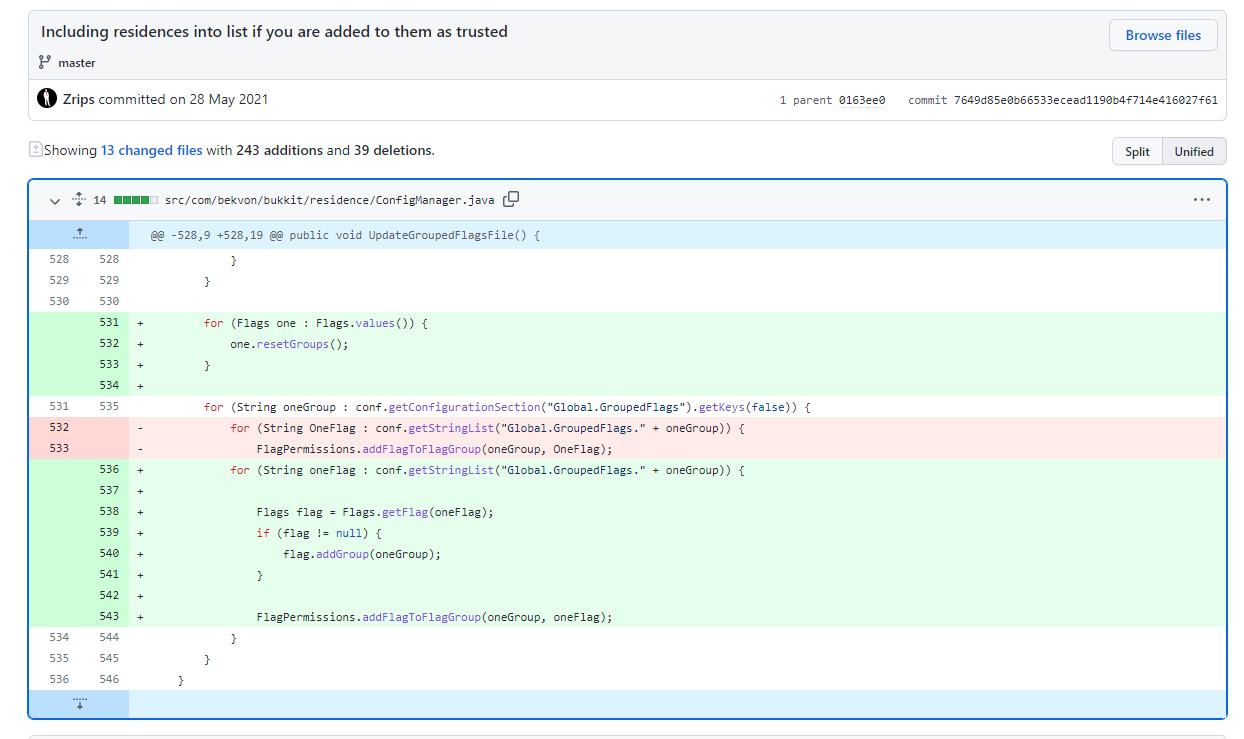Select new line number 539
This screenshot has height=739, width=1244.
(104, 532)
